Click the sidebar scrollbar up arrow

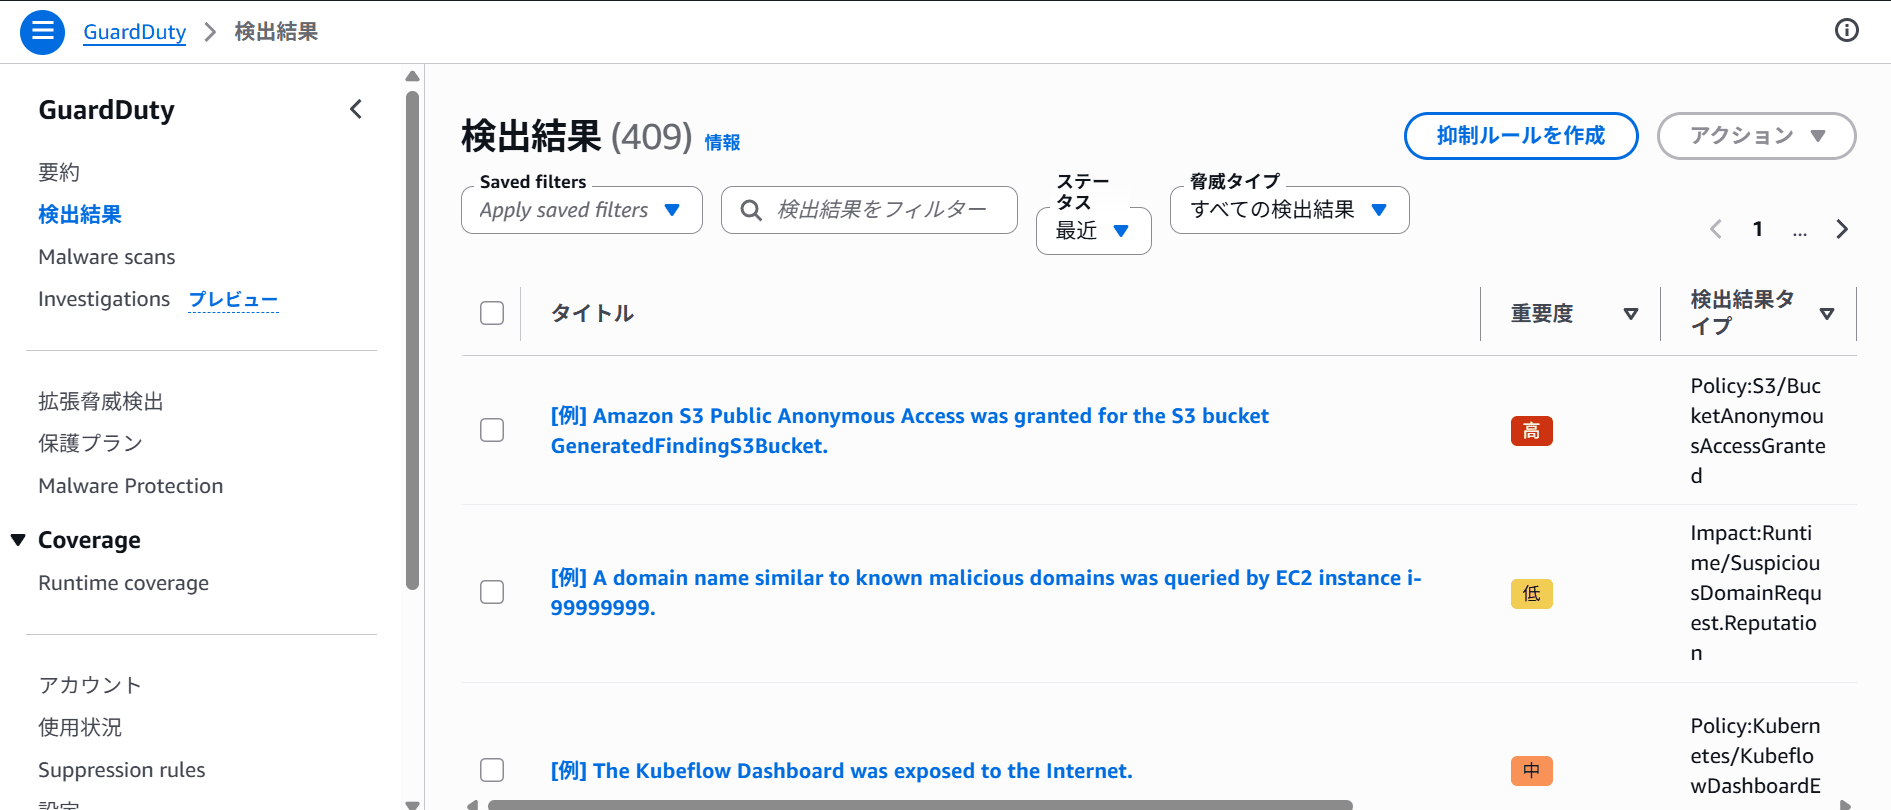[x=412, y=76]
